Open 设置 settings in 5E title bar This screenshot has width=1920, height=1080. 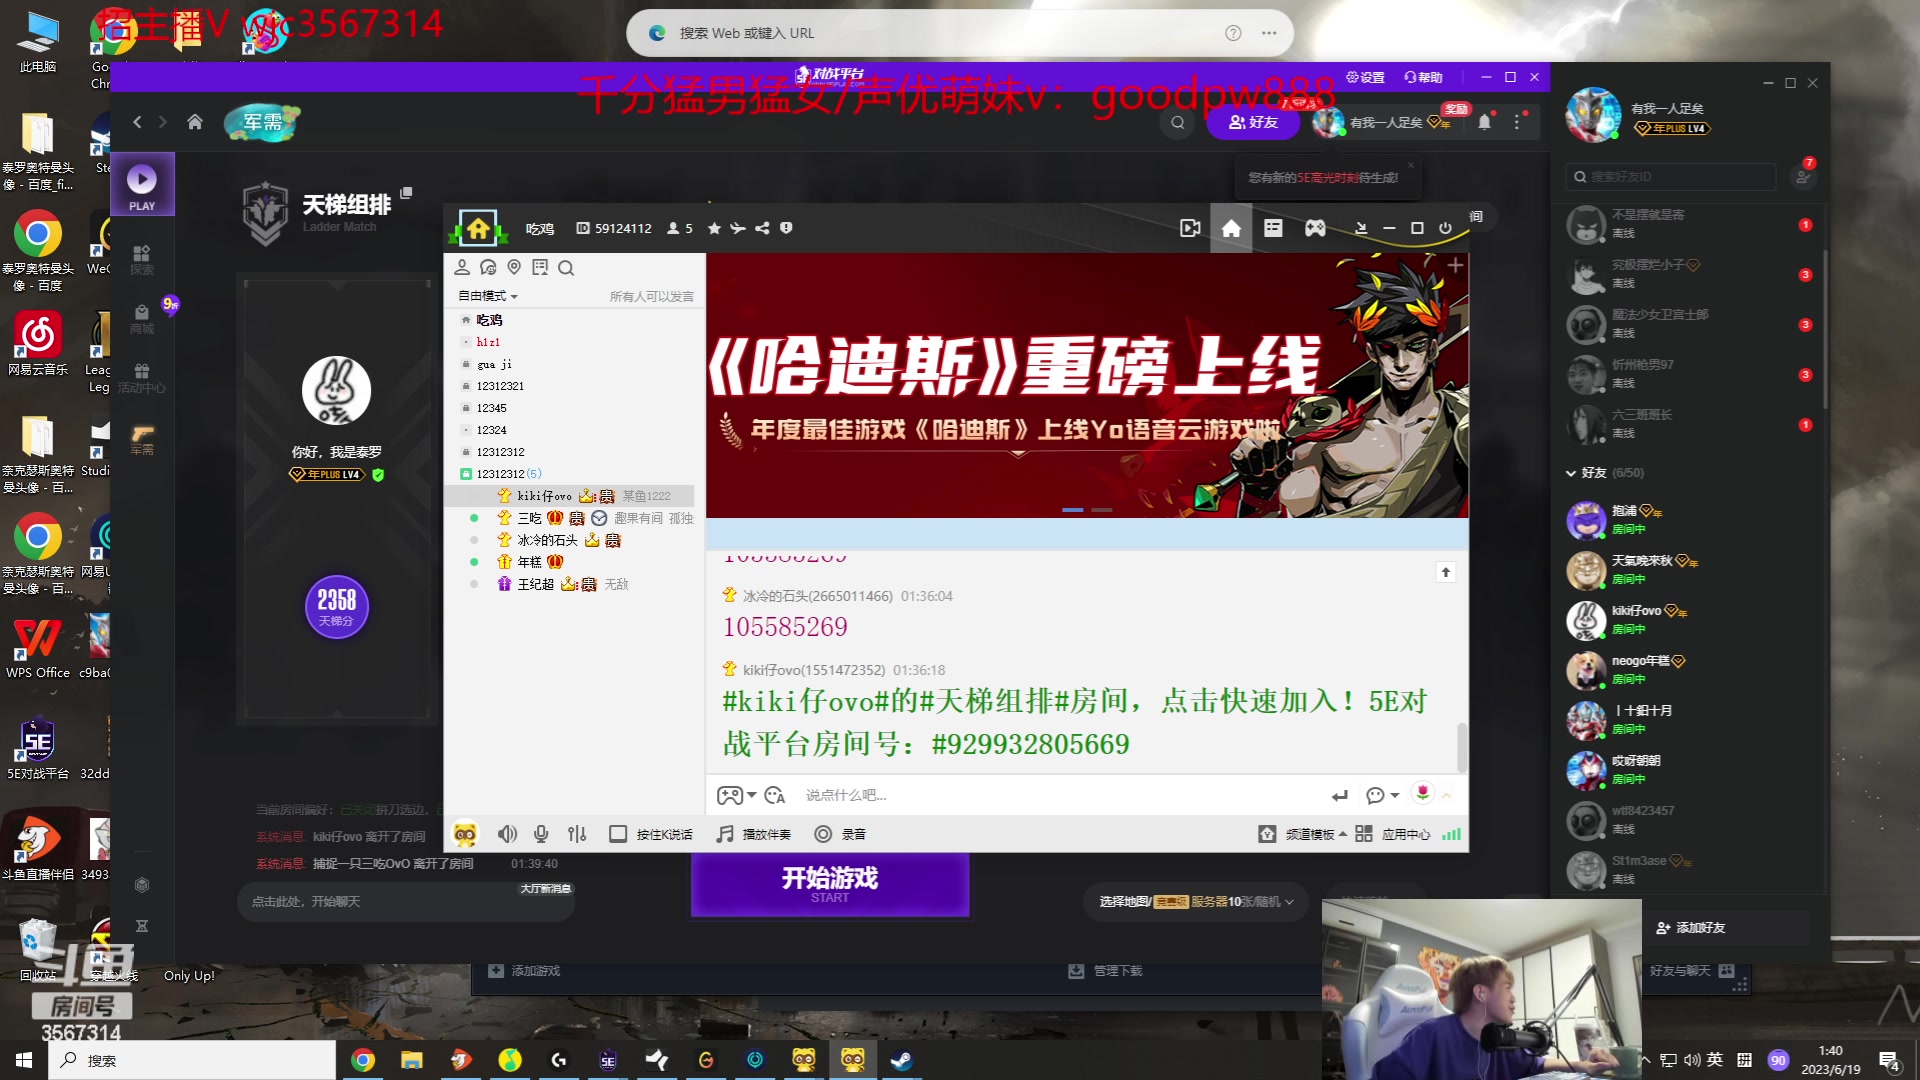pyautogui.click(x=1366, y=77)
